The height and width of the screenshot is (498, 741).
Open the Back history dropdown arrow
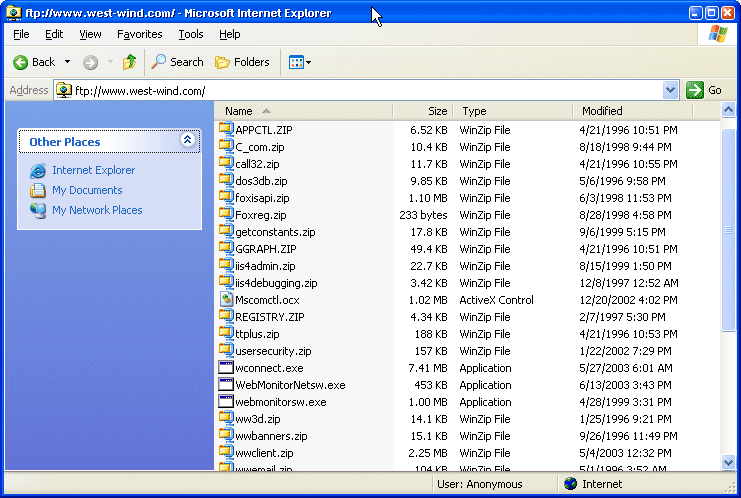[x=68, y=62]
